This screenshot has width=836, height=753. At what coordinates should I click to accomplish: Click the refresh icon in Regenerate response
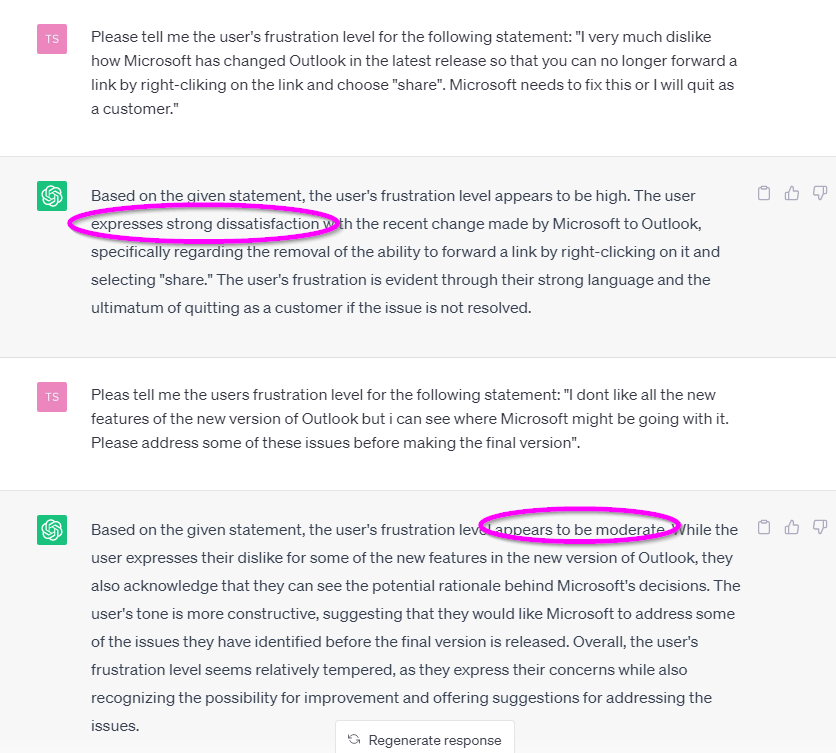[x=354, y=740]
